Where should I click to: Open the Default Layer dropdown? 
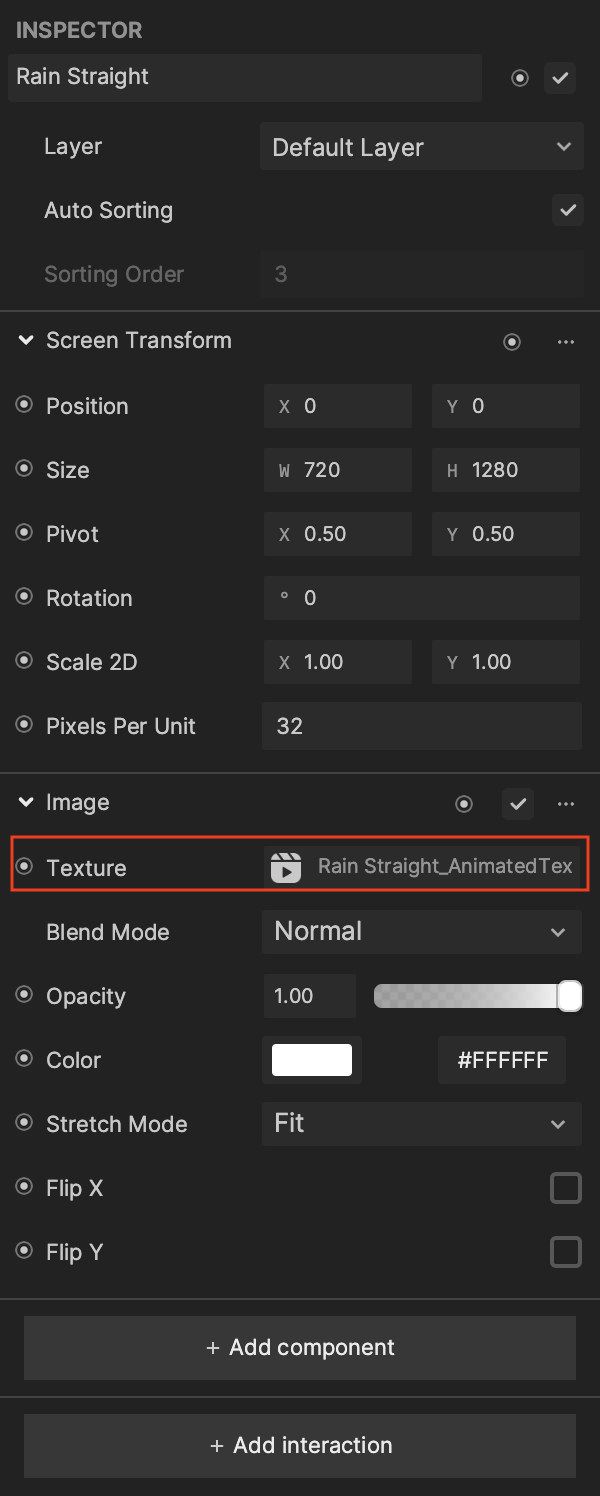pos(421,147)
